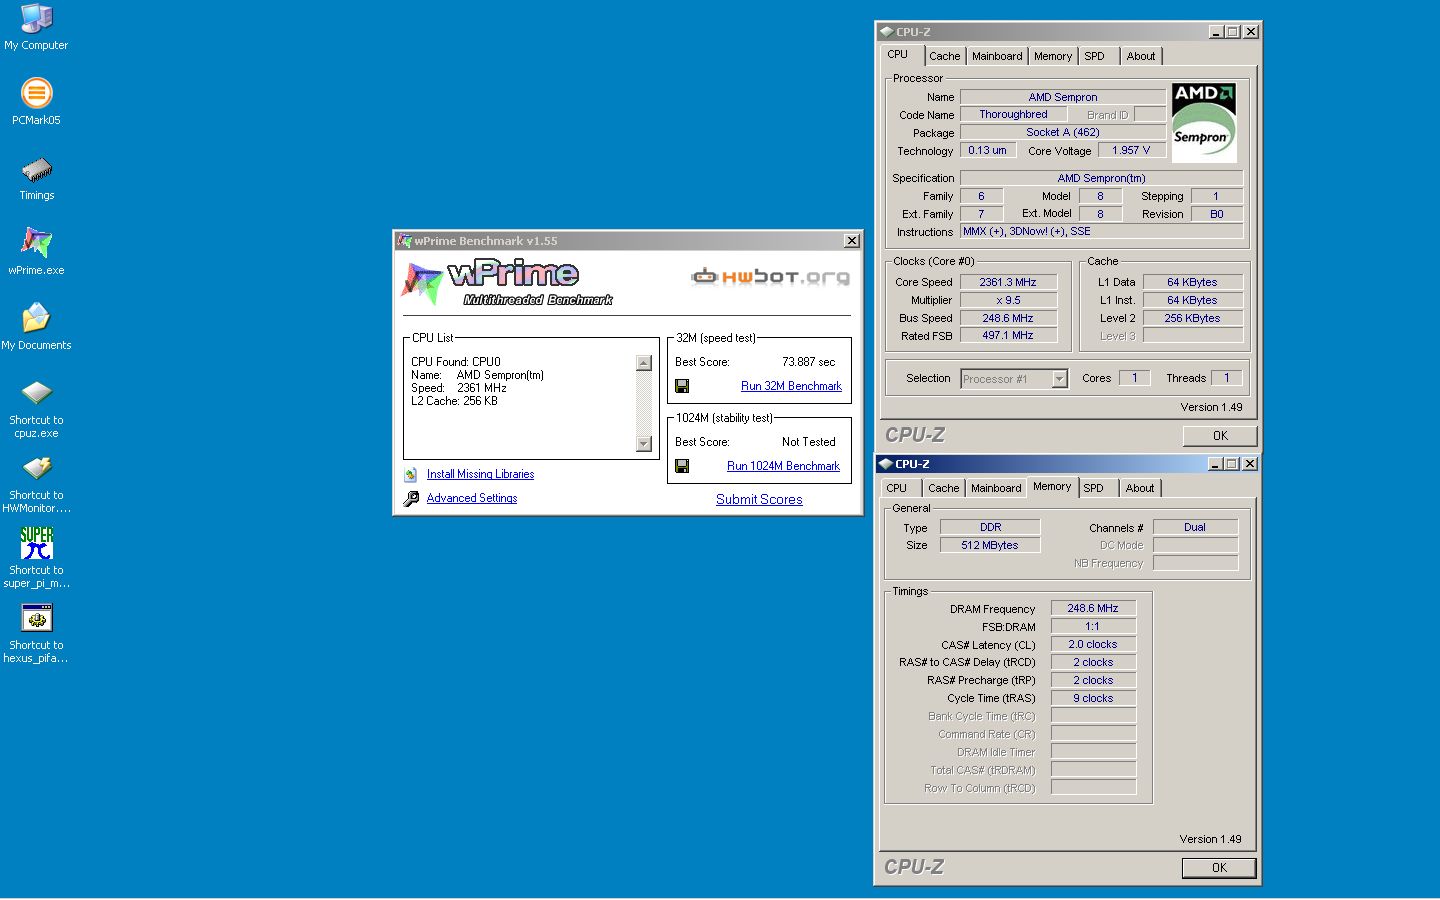The height and width of the screenshot is (900, 1440).
Task: Switch to Memory tab in upper CPU-Z
Action: (1053, 56)
